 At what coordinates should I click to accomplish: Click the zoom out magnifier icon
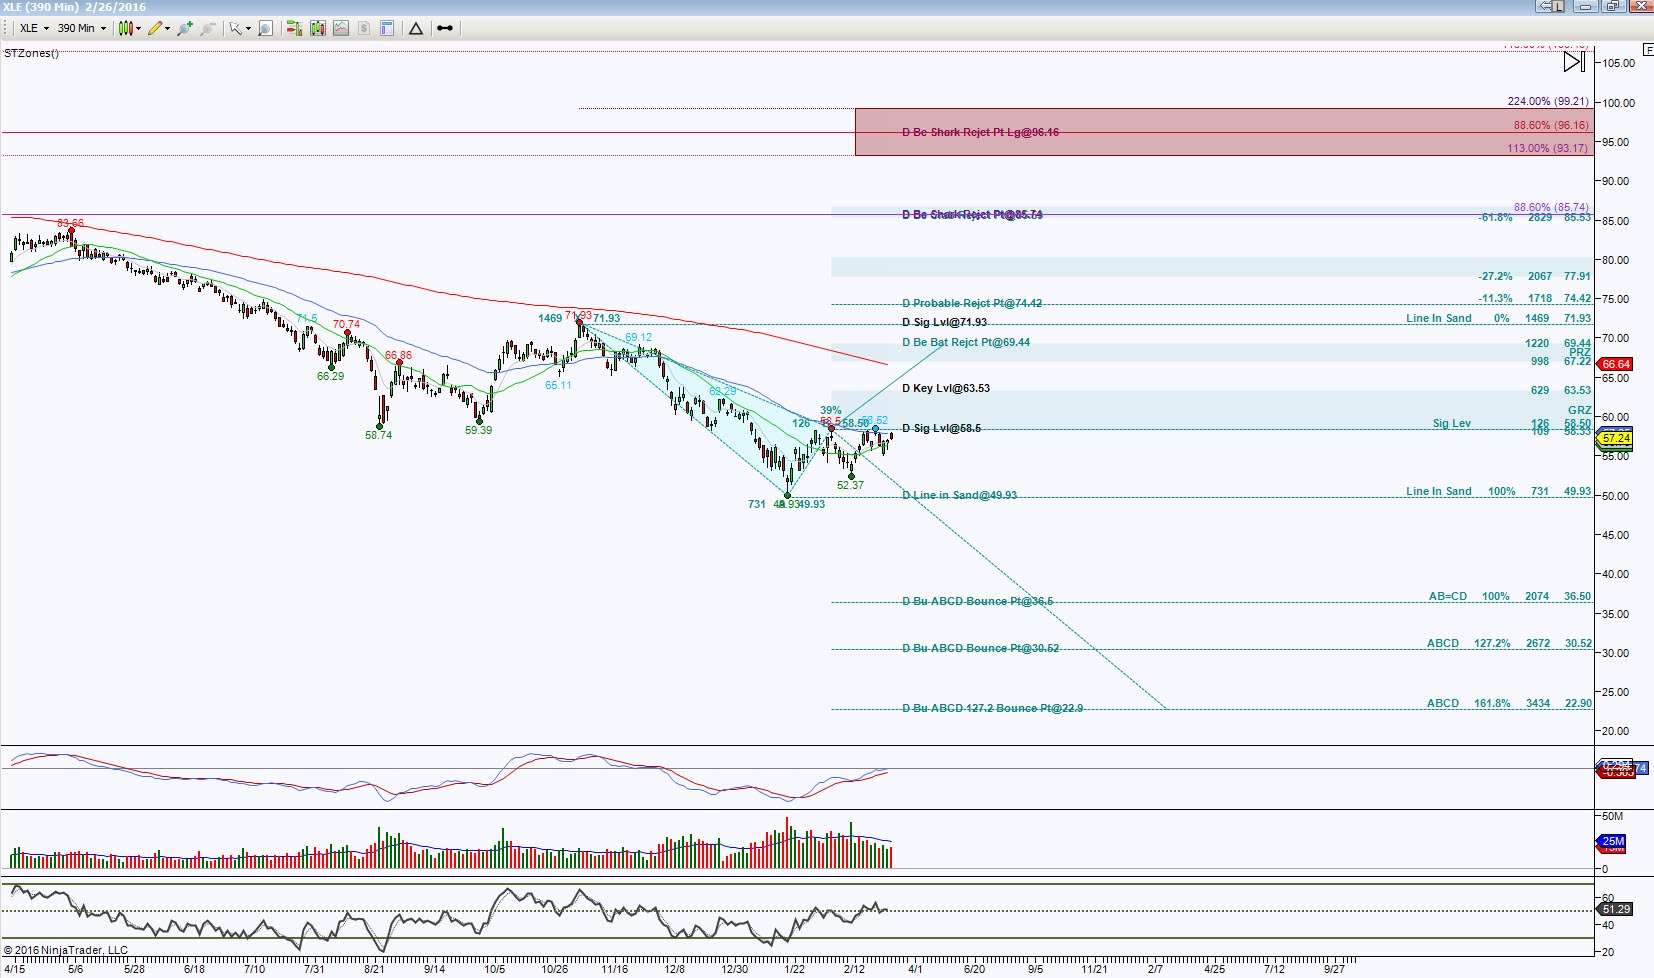click(x=207, y=28)
